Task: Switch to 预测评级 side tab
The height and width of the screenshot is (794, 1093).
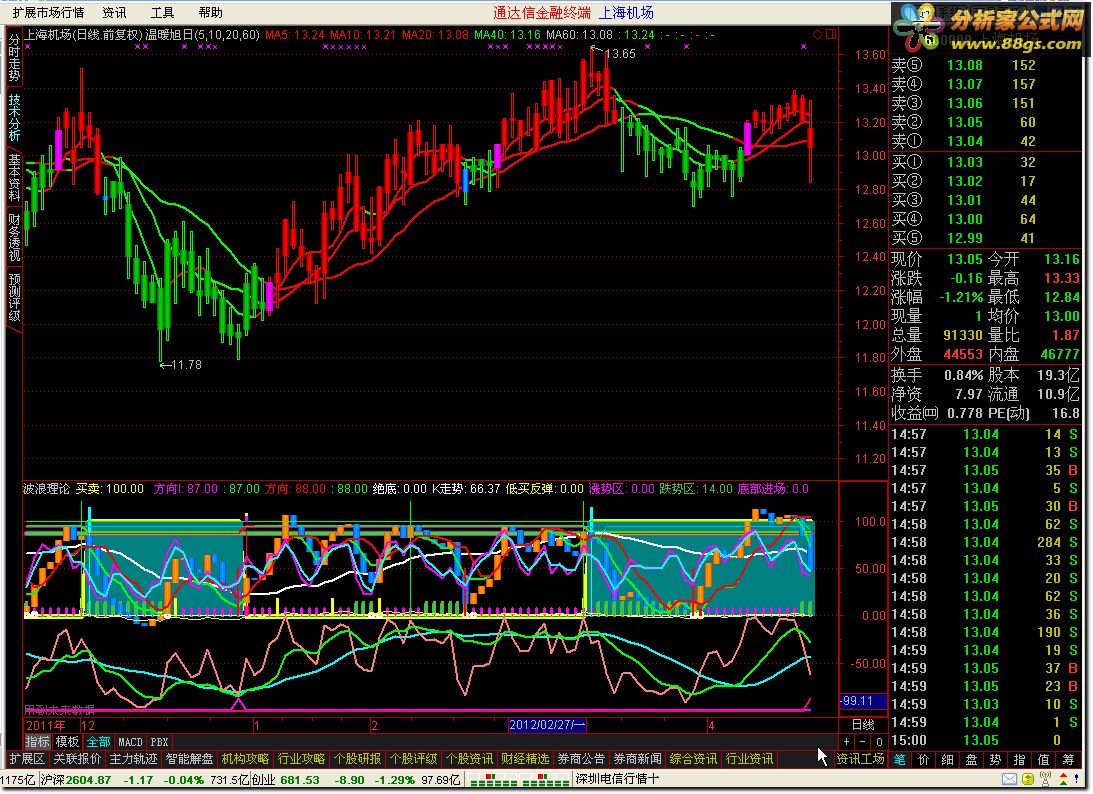Action: pyautogui.click(x=14, y=297)
